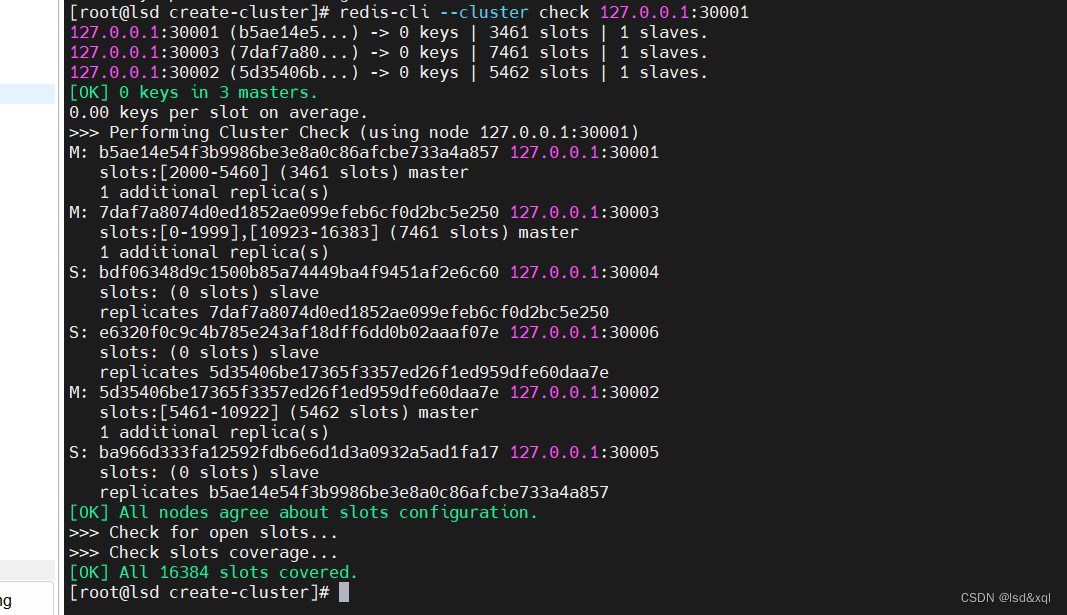Click the line "127.0.0.1:30001 (b5ae14e5...)" summary

pos(389,32)
